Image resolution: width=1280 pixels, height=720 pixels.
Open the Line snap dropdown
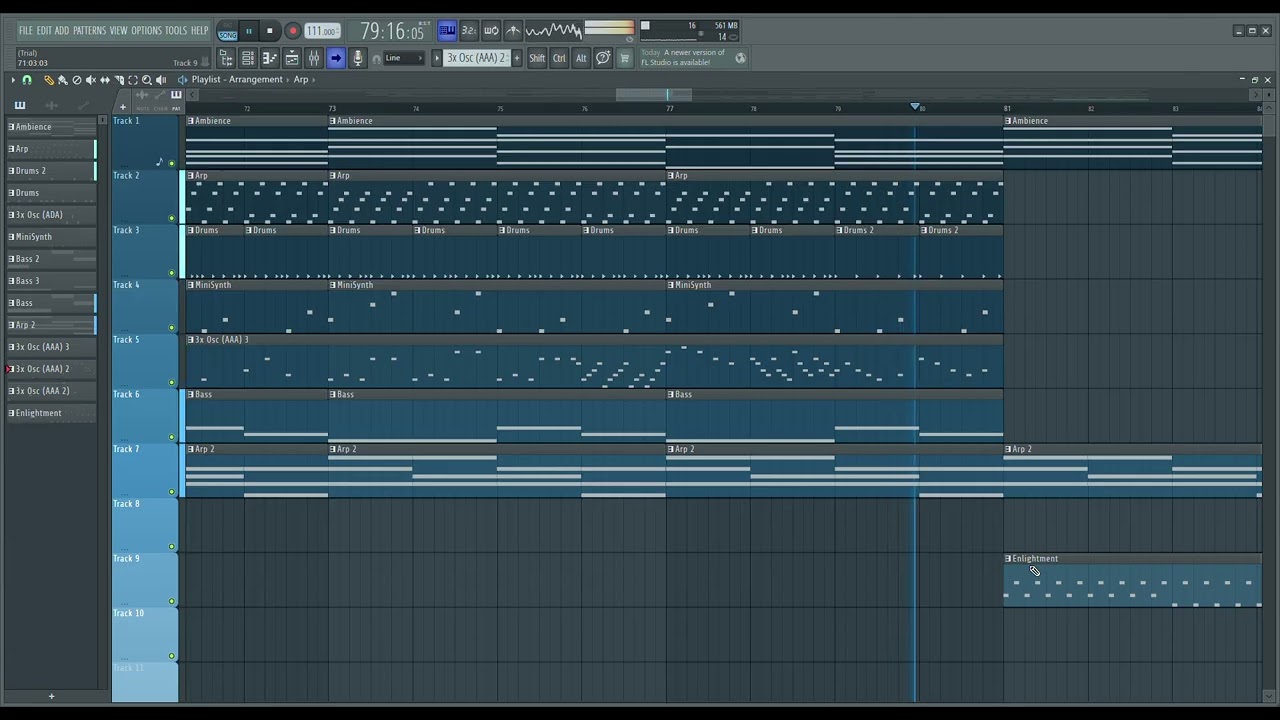click(x=404, y=58)
